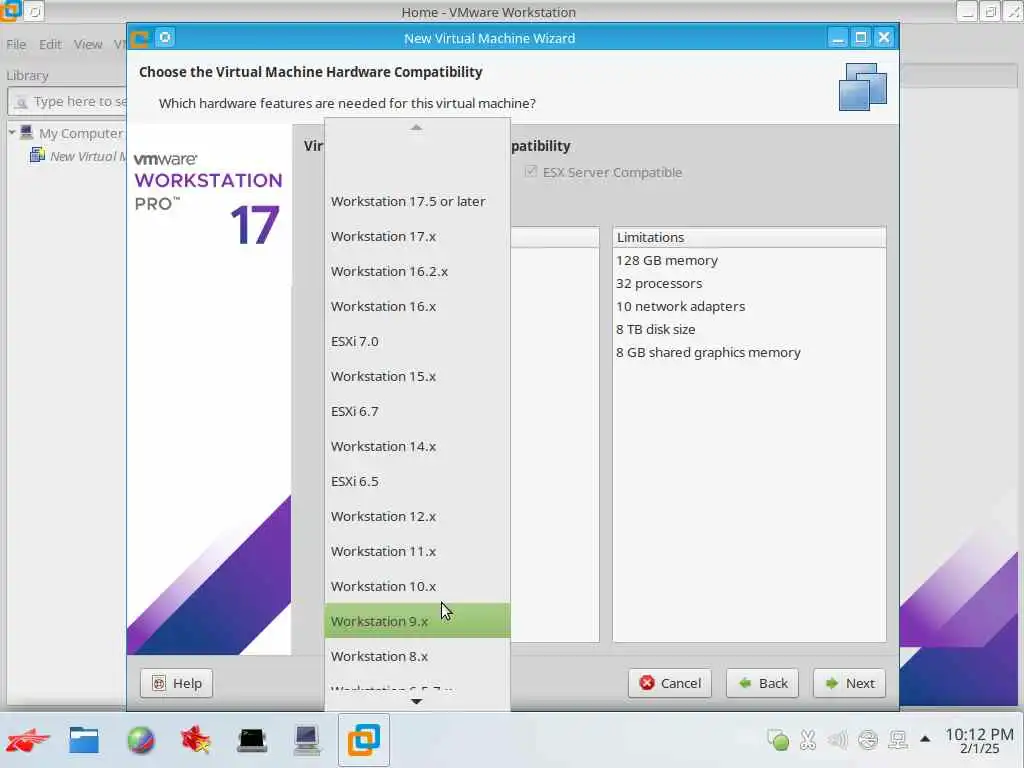Click the green status tray icon
The image size is (1024, 768).
coord(778,740)
